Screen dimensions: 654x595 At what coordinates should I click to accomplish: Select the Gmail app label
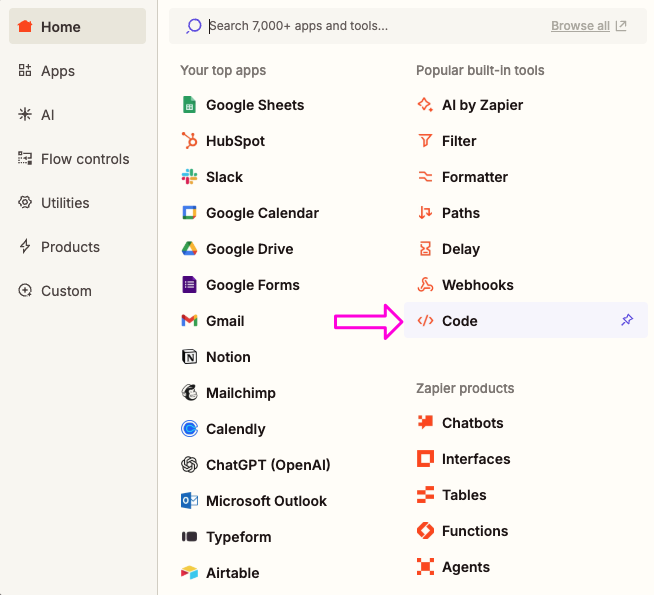225,321
